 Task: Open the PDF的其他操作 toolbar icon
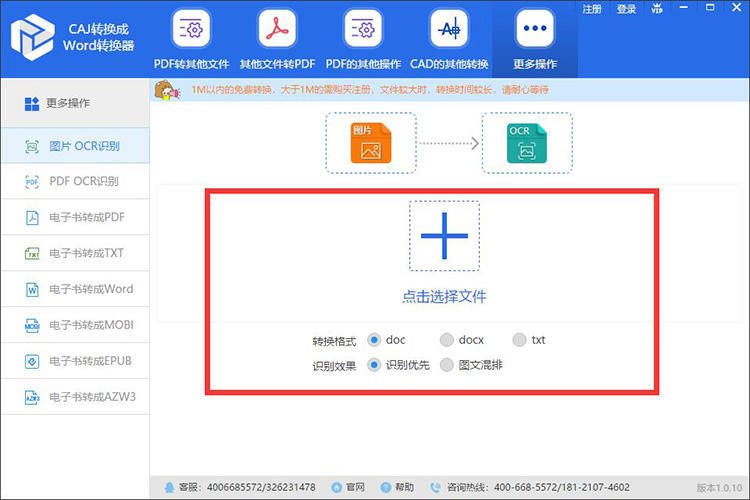tap(363, 29)
